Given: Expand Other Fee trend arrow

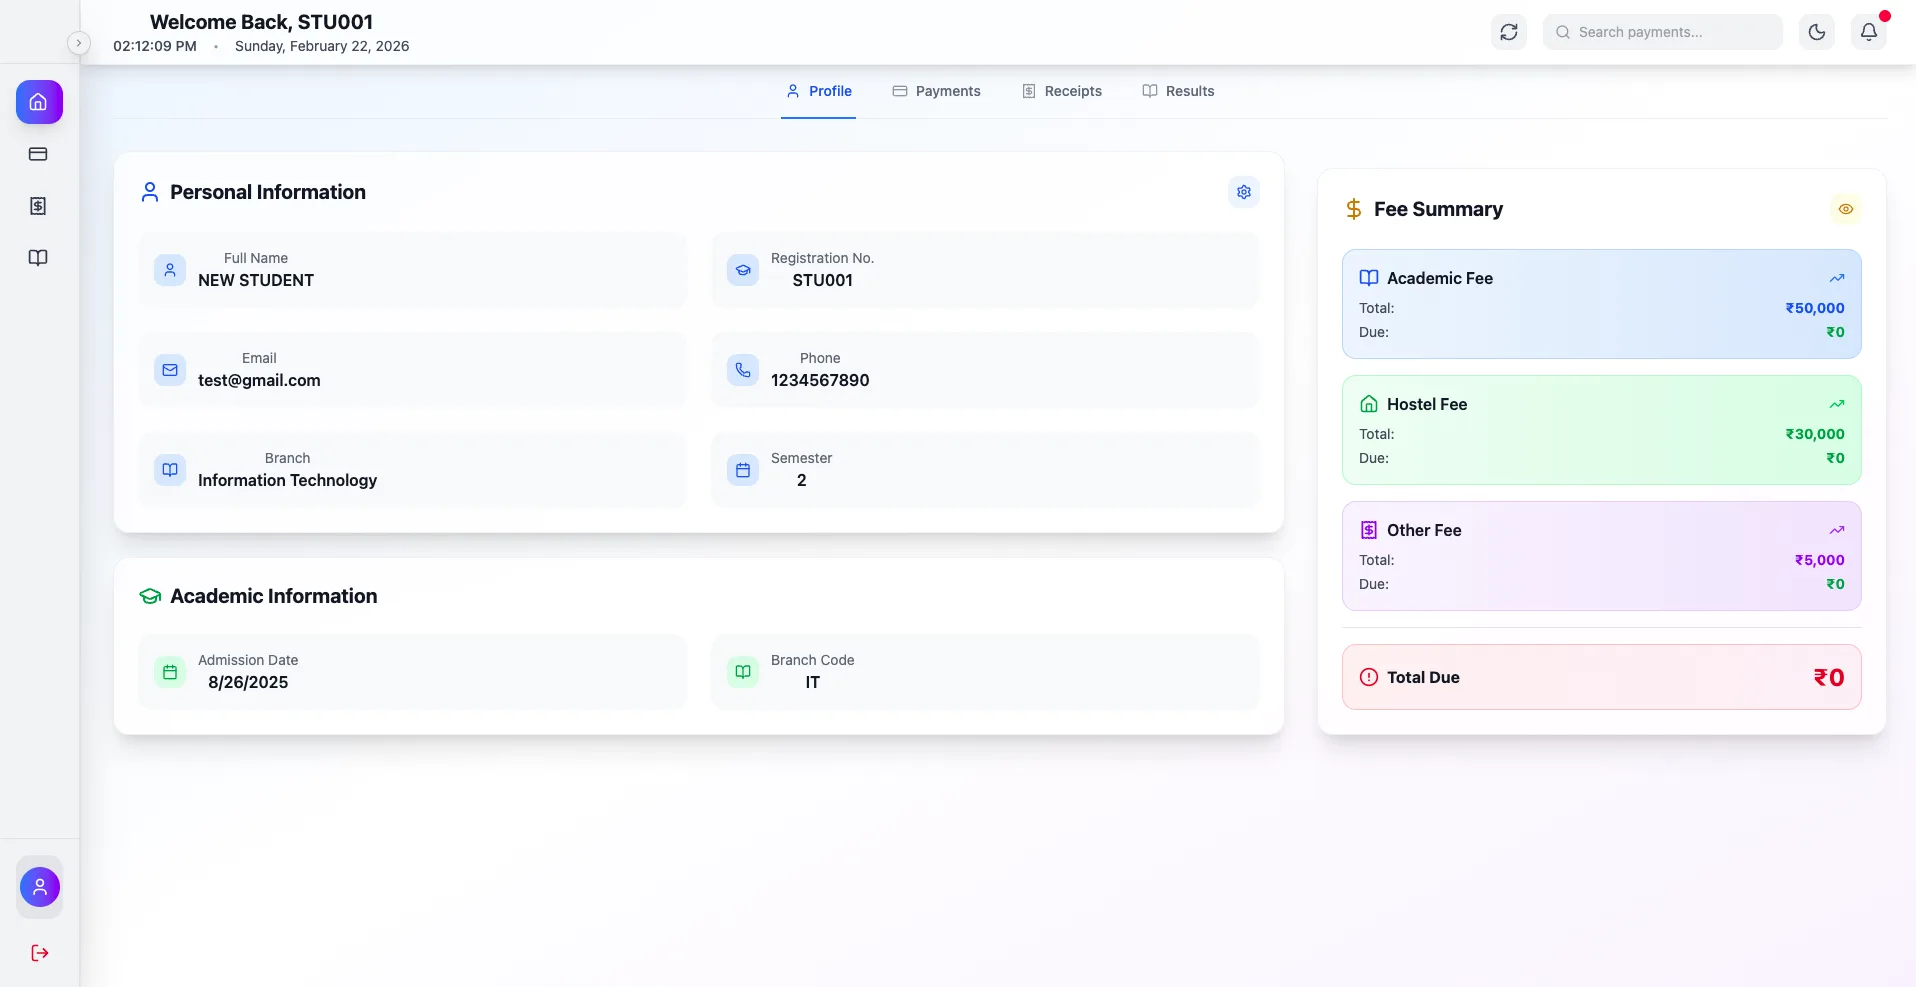Looking at the screenshot, I should tap(1836, 530).
